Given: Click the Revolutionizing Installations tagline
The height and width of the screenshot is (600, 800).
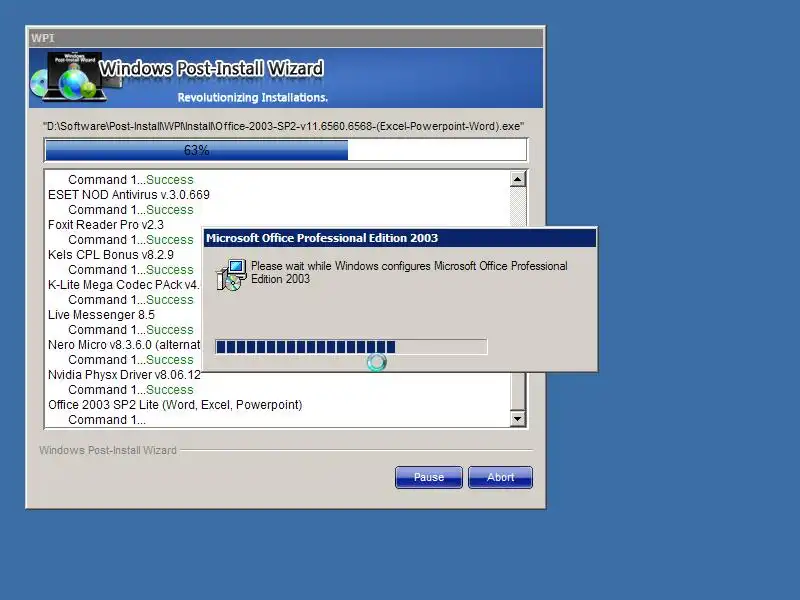Looking at the screenshot, I should click(253, 97).
